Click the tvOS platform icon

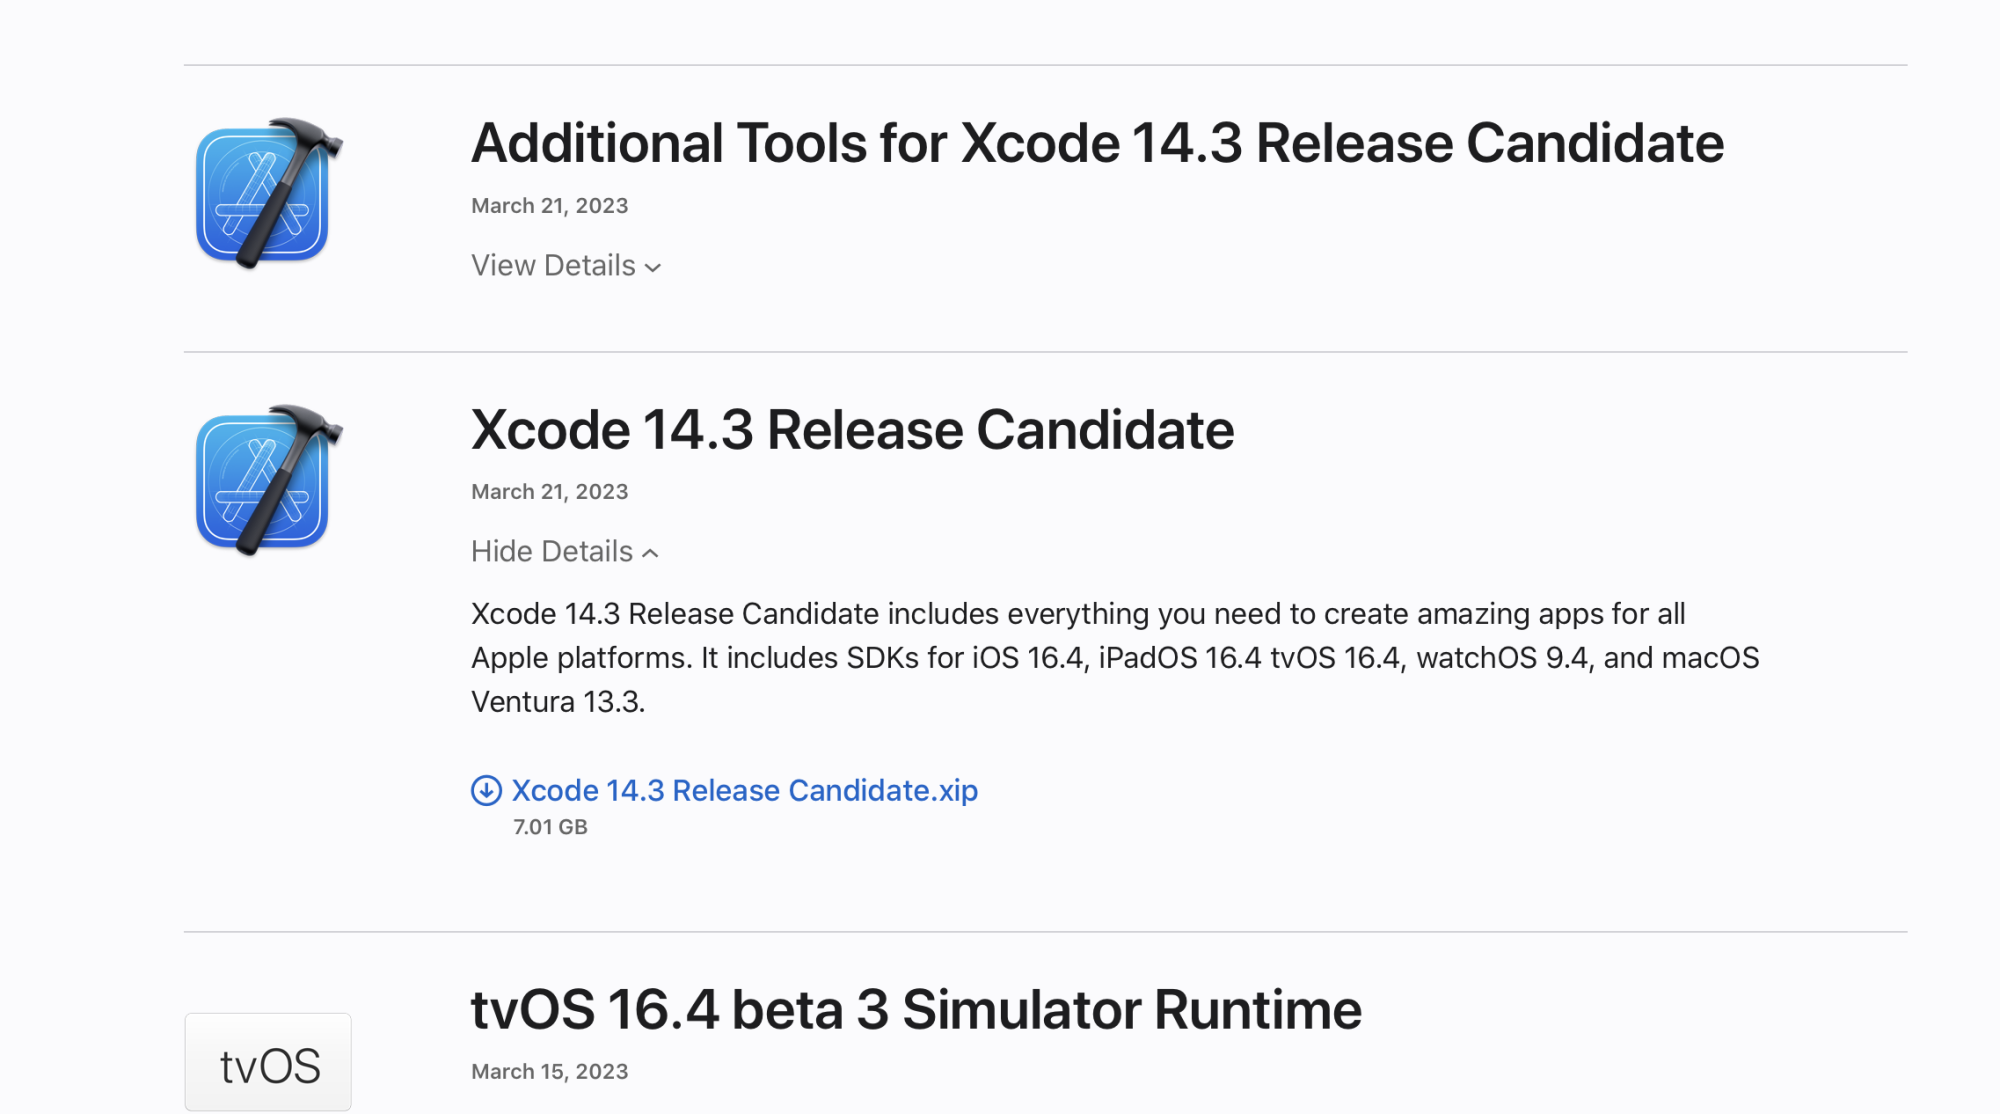click(268, 1063)
